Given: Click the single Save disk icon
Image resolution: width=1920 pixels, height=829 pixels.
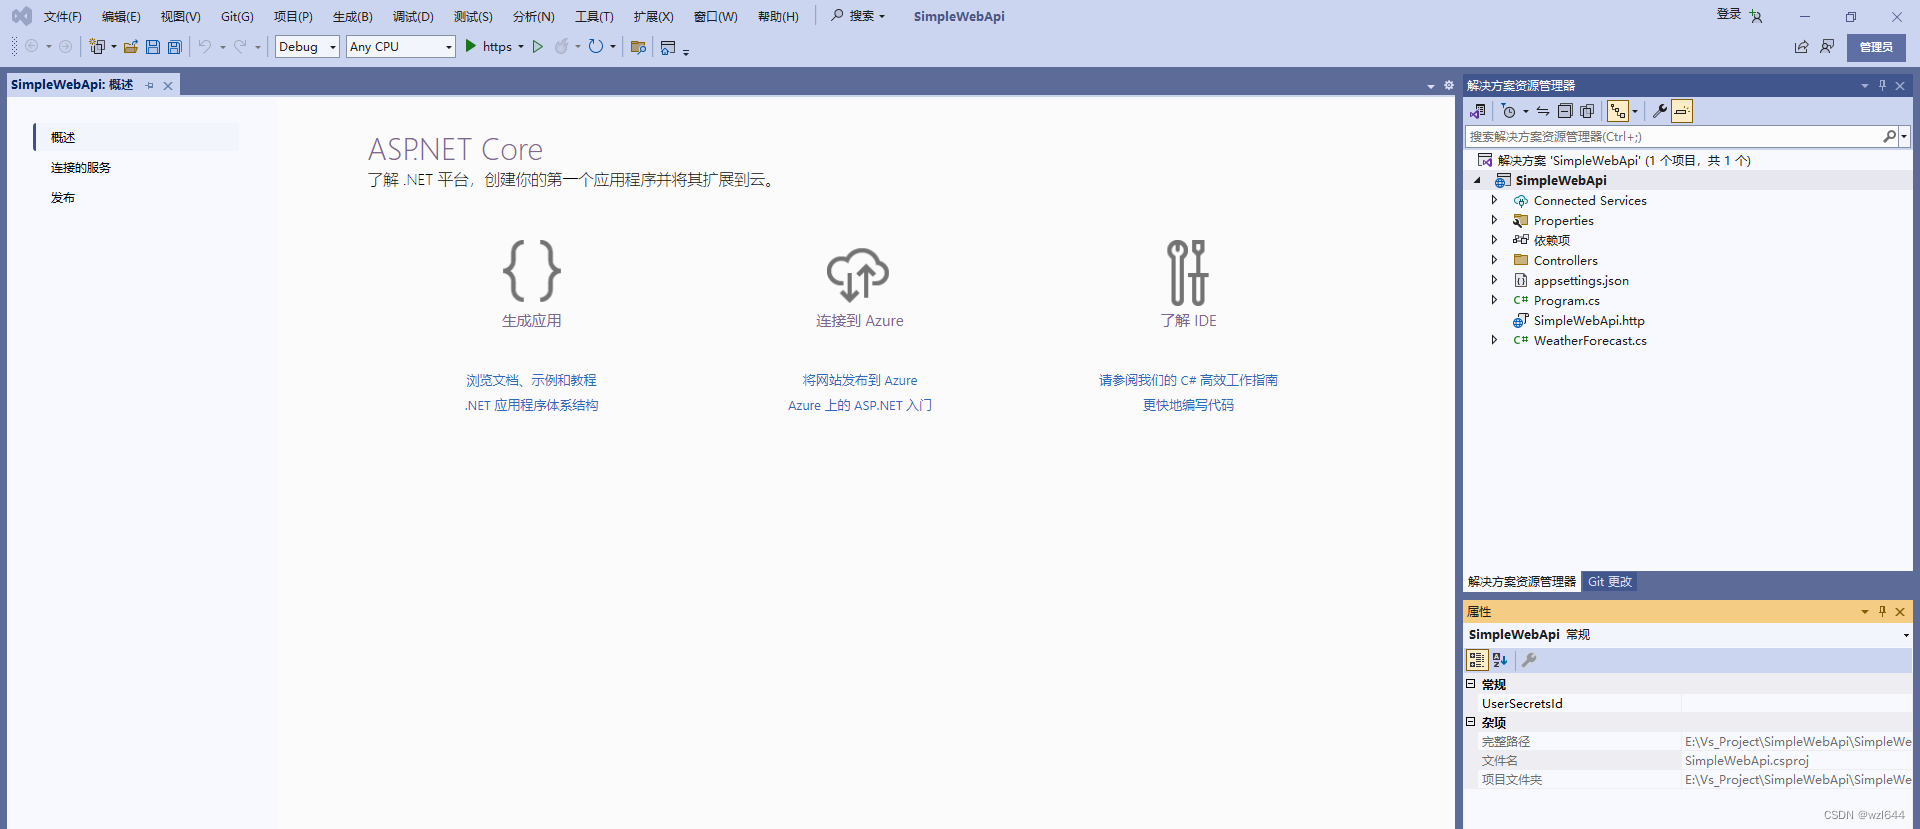Looking at the screenshot, I should pyautogui.click(x=153, y=46).
